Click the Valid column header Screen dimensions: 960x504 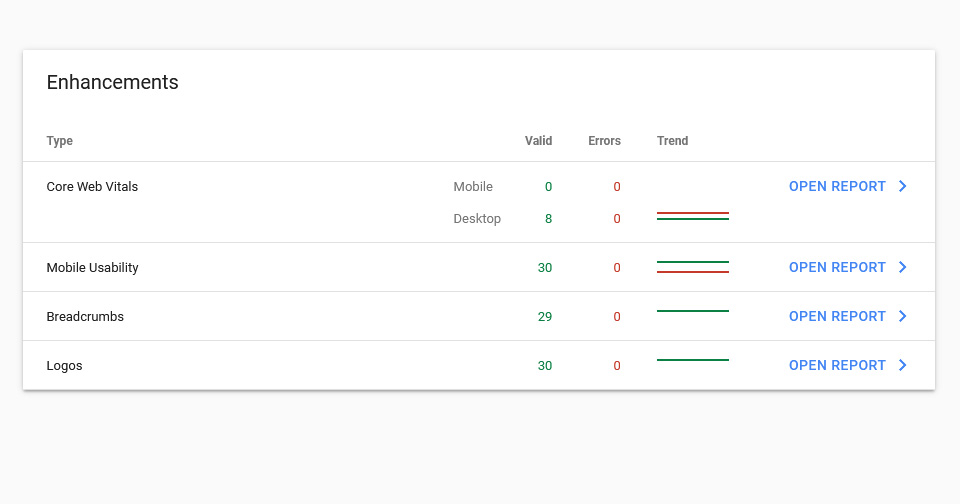pos(538,141)
